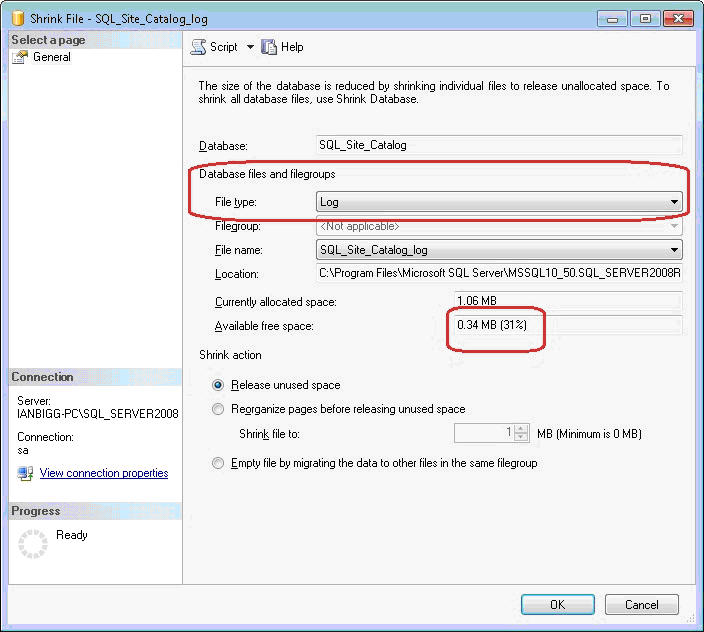This screenshot has width=704, height=632.
Task: Select the General page icon
Action: pyautogui.click(x=20, y=58)
